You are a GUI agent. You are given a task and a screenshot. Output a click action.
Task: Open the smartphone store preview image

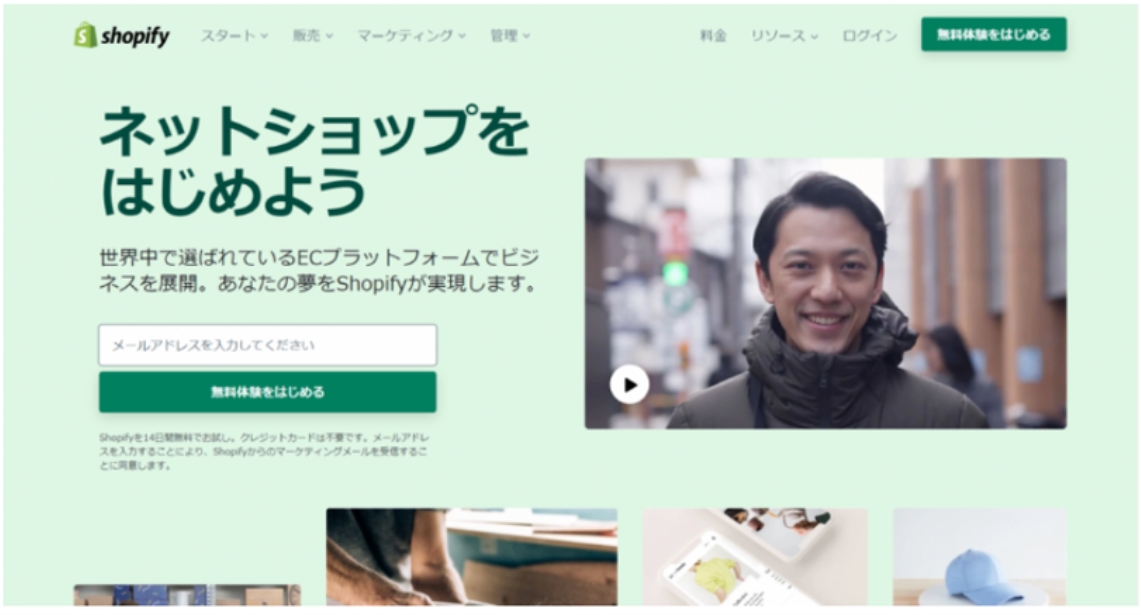point(755,557)
